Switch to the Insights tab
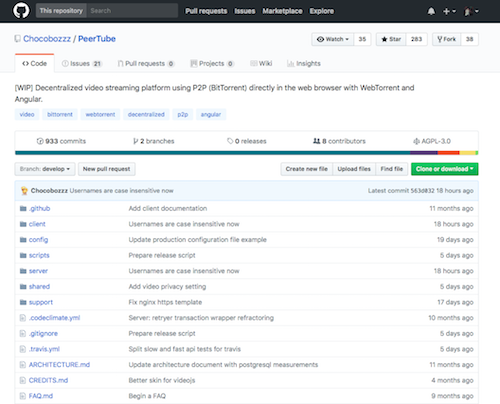Image resolution: width=500 pixels, height=404 pixels. [x=304, y=63]
